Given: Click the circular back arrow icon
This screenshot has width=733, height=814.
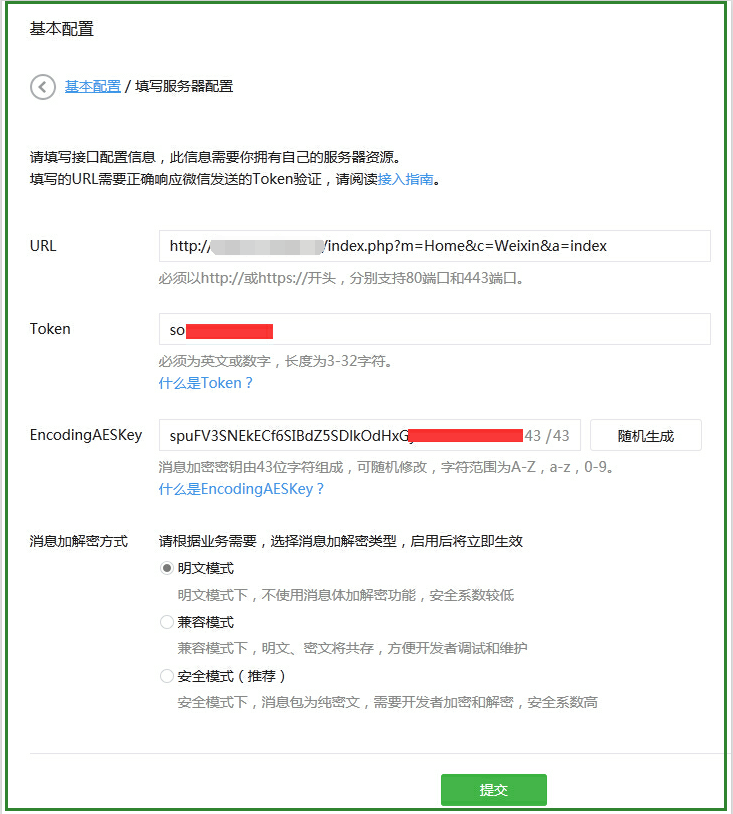Looking at the screenshot, I should pos(42,87).
